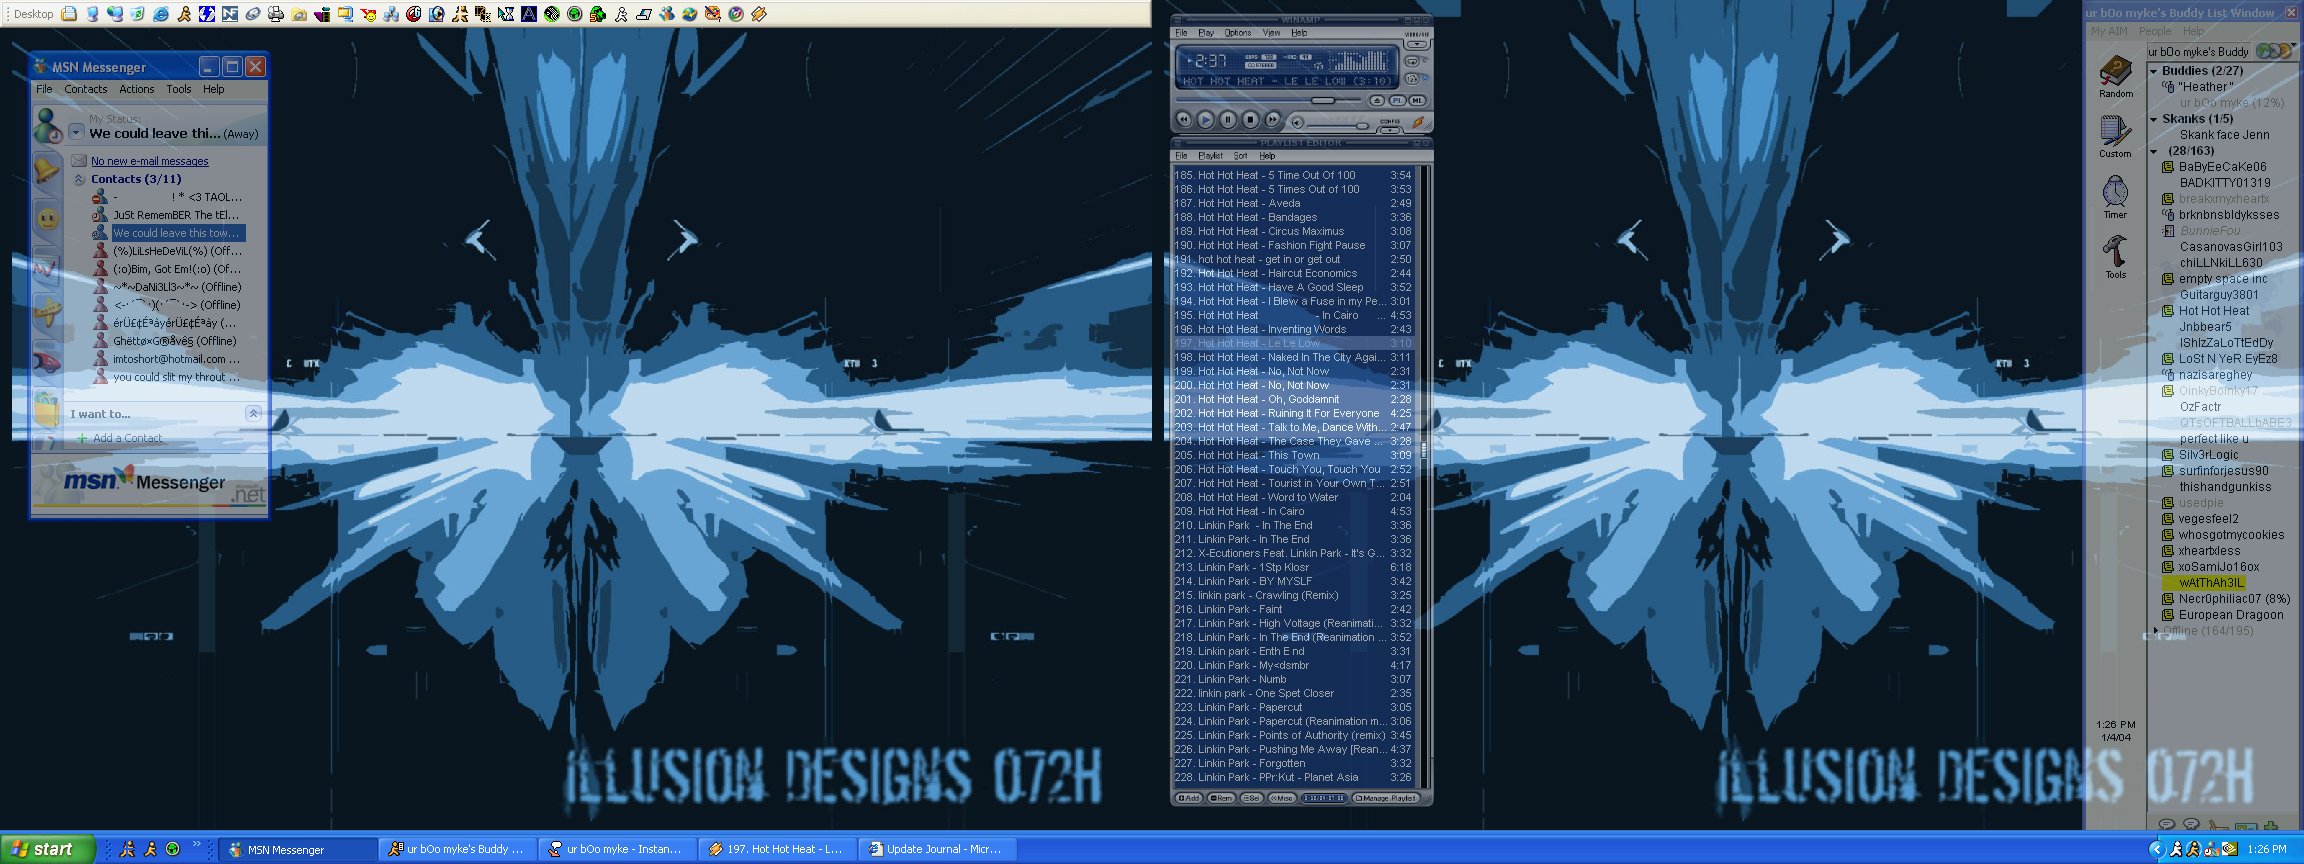This screenshot has height=864, width=2304.
Task: Click Add a Contact in MSN
Action: point(127,438)
